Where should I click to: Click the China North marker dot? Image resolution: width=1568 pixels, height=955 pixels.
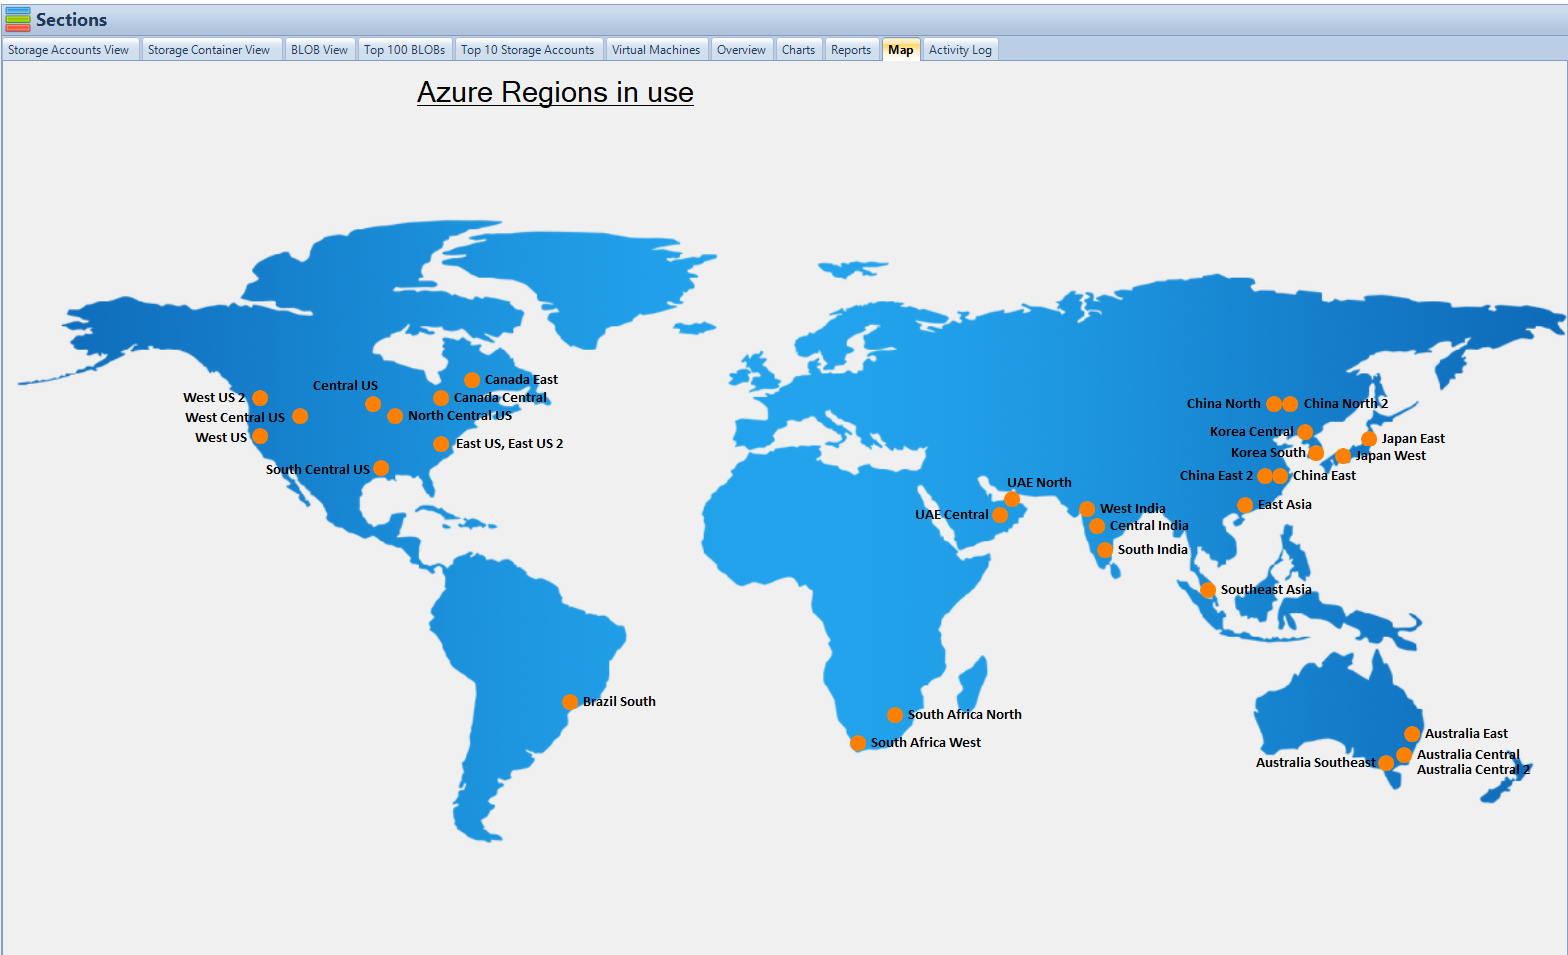pos(1274,404)
